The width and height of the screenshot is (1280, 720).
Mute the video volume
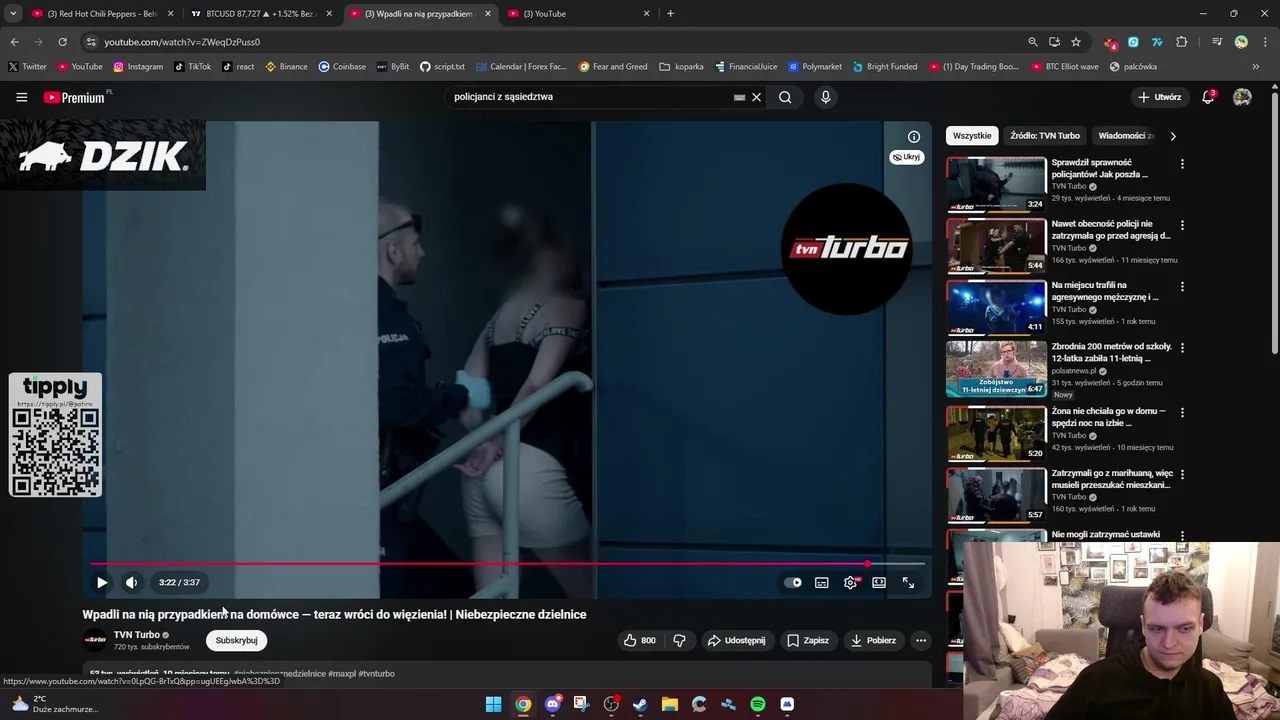(x=131, y=582)
